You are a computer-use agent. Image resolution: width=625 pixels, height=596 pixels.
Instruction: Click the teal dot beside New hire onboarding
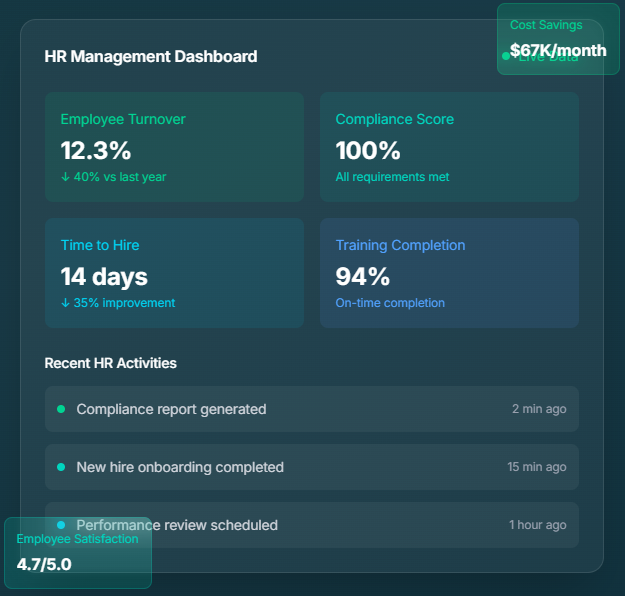click(61, 467)
